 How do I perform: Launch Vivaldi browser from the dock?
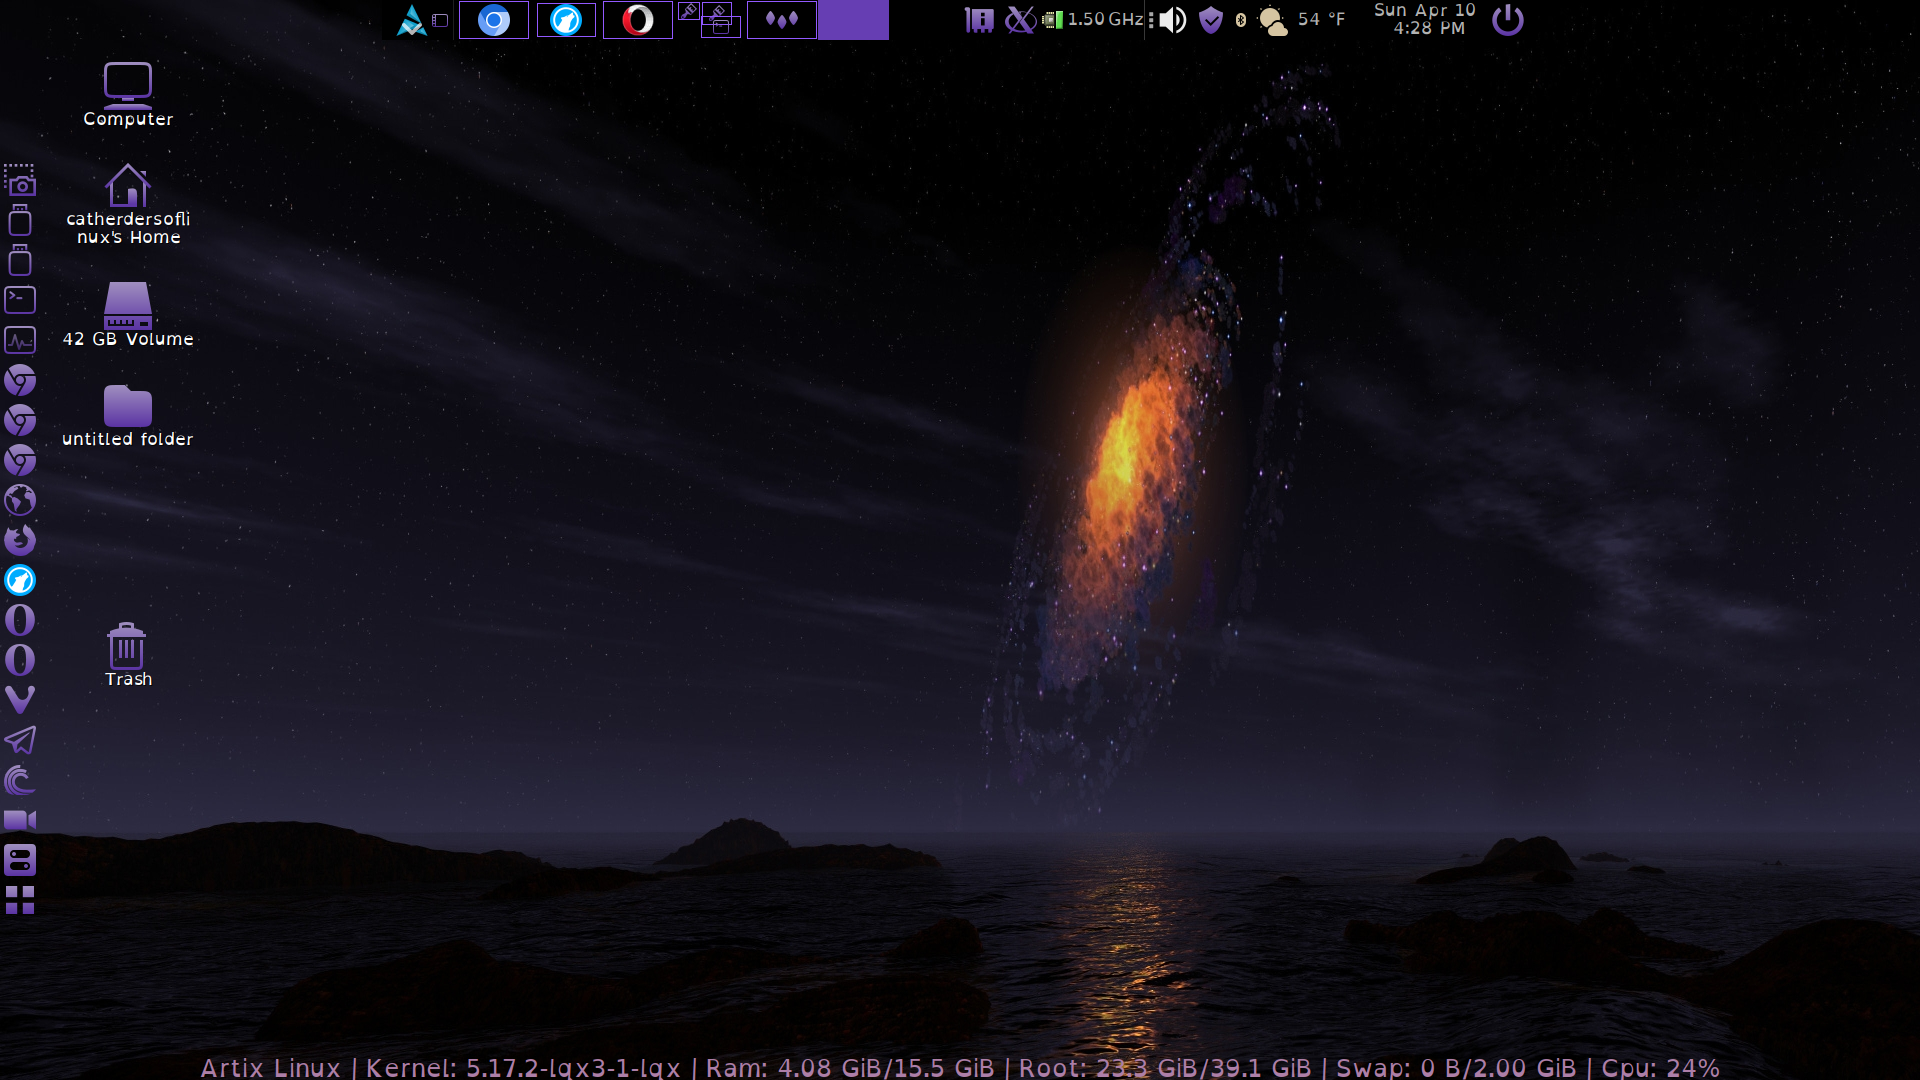(x=20, y=699)
